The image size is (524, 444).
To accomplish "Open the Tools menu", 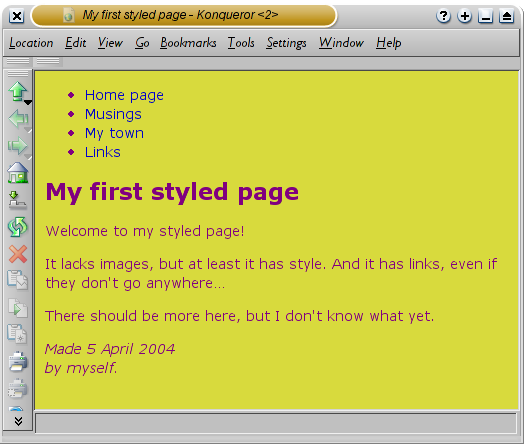I will [241, 43].
